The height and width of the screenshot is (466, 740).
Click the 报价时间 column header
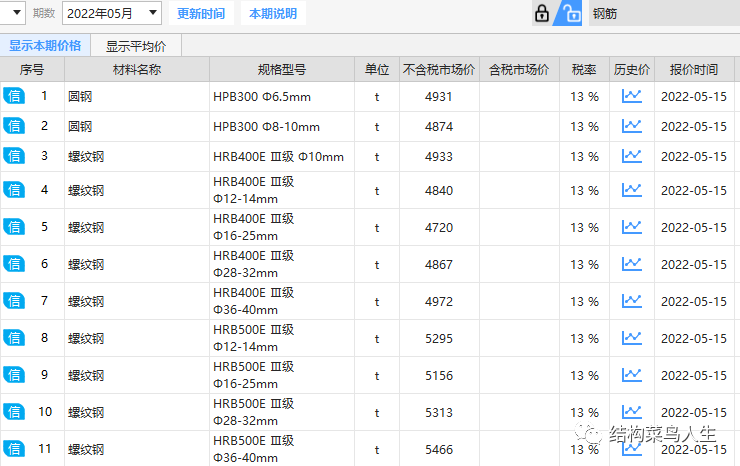[694, 70]
